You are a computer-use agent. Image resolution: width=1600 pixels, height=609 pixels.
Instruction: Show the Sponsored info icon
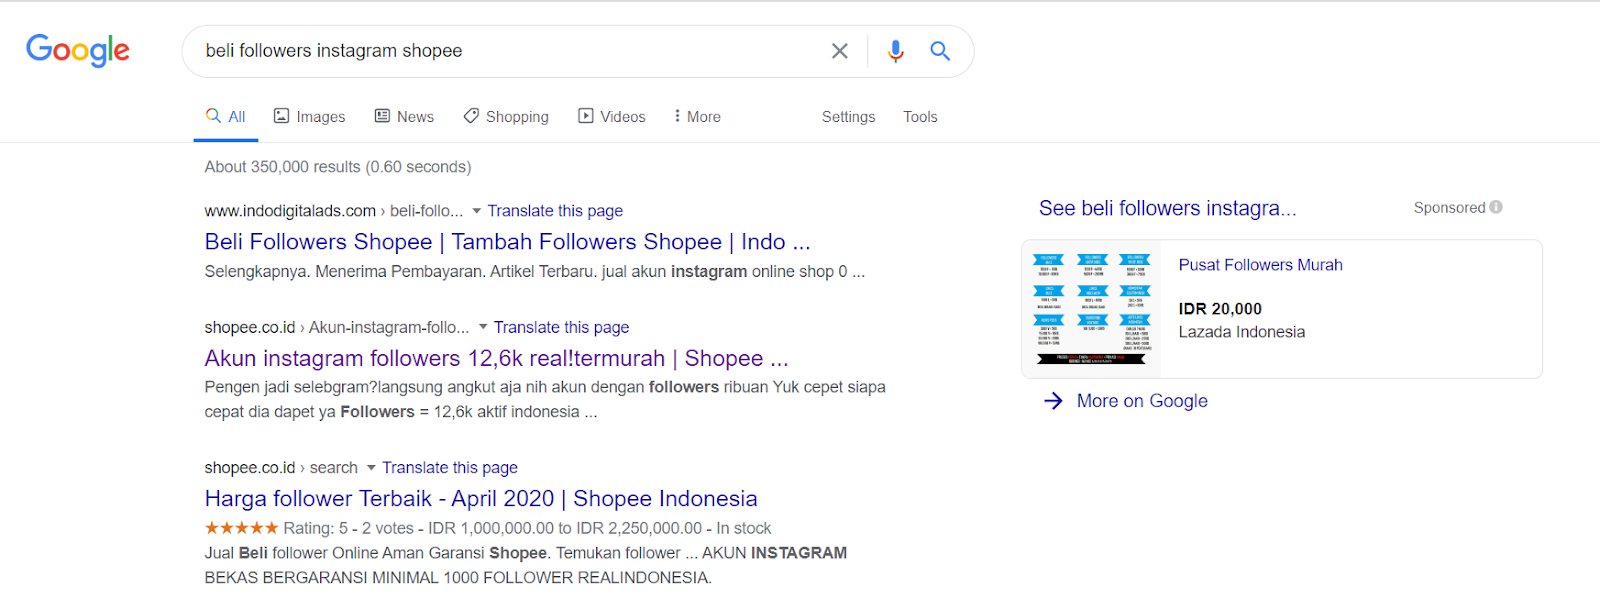tap(1496, 207)
